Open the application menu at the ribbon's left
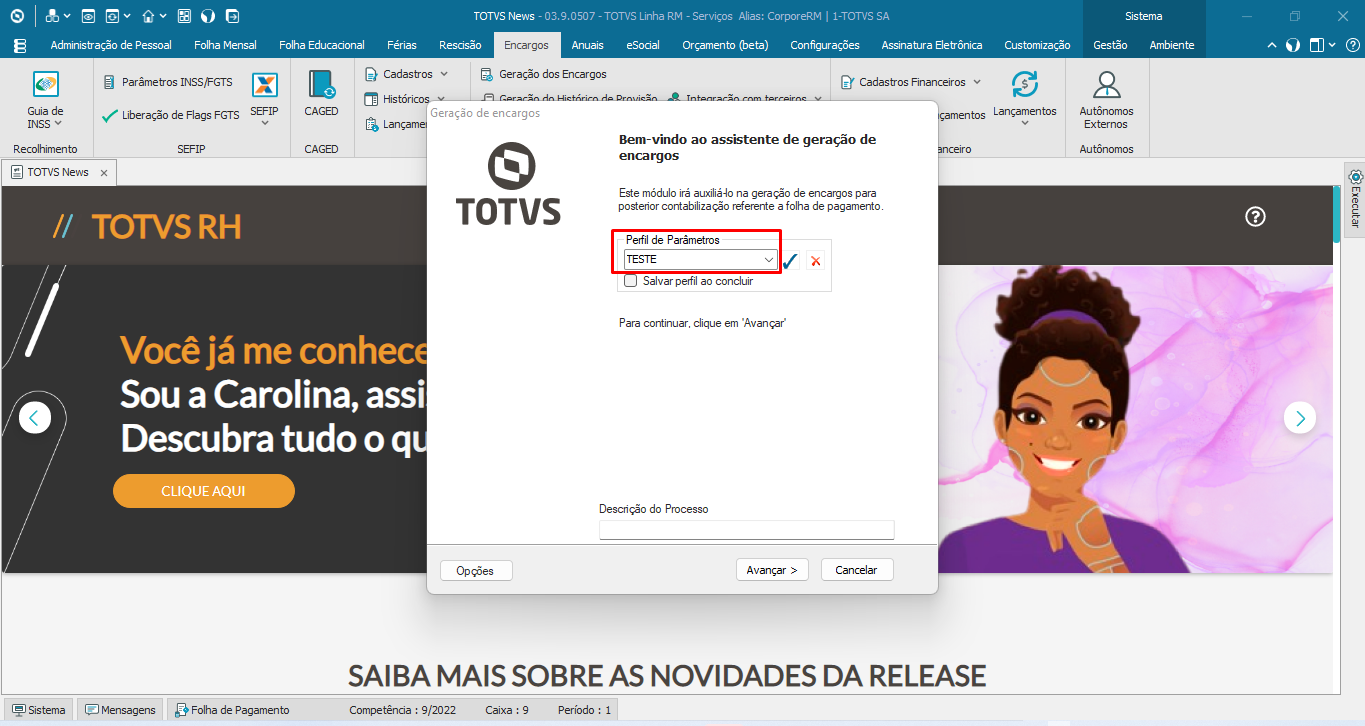The image size is (1365, 726). (20, 45)
